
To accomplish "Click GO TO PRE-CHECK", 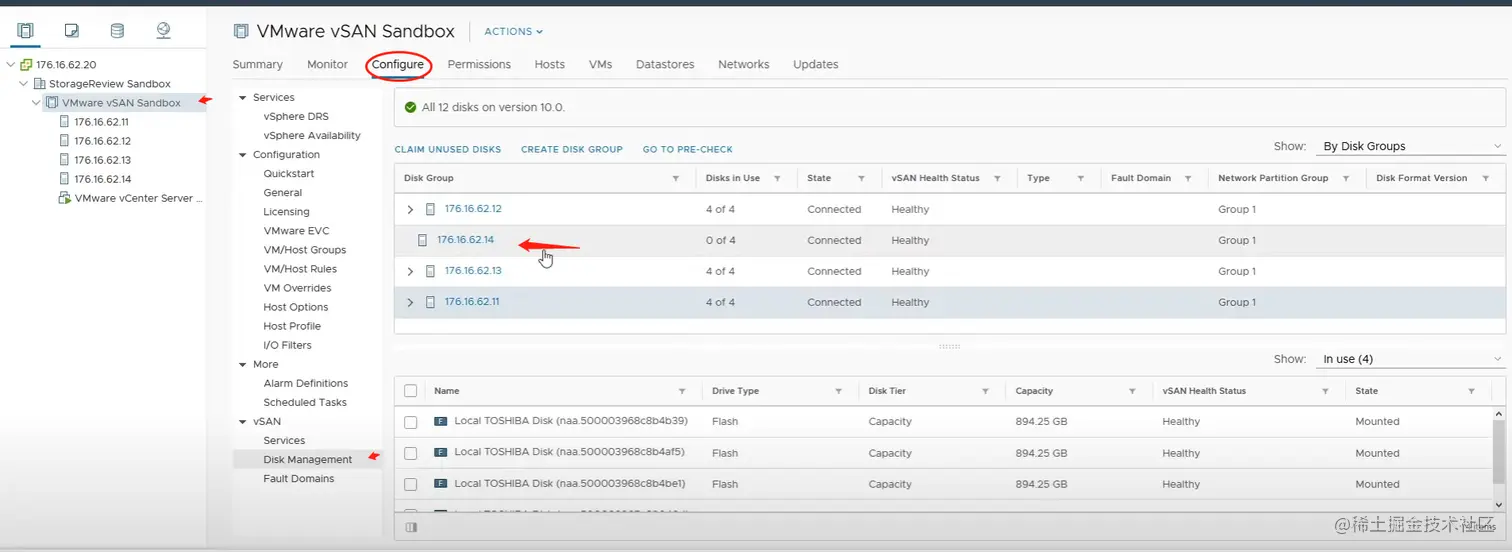I will [x=688, y=149].
